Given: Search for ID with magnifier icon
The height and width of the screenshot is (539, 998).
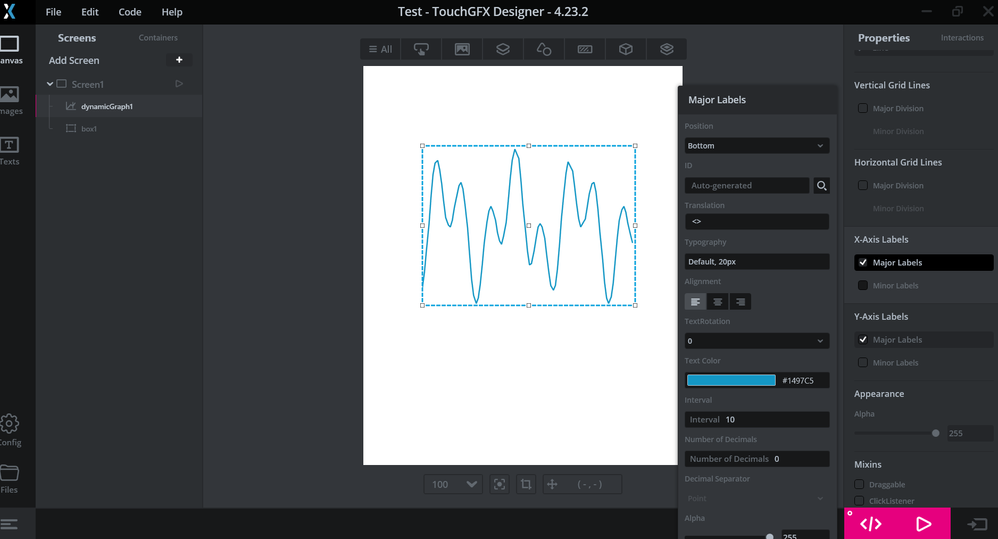Looking at the screenshot, I should pos(822,185).
